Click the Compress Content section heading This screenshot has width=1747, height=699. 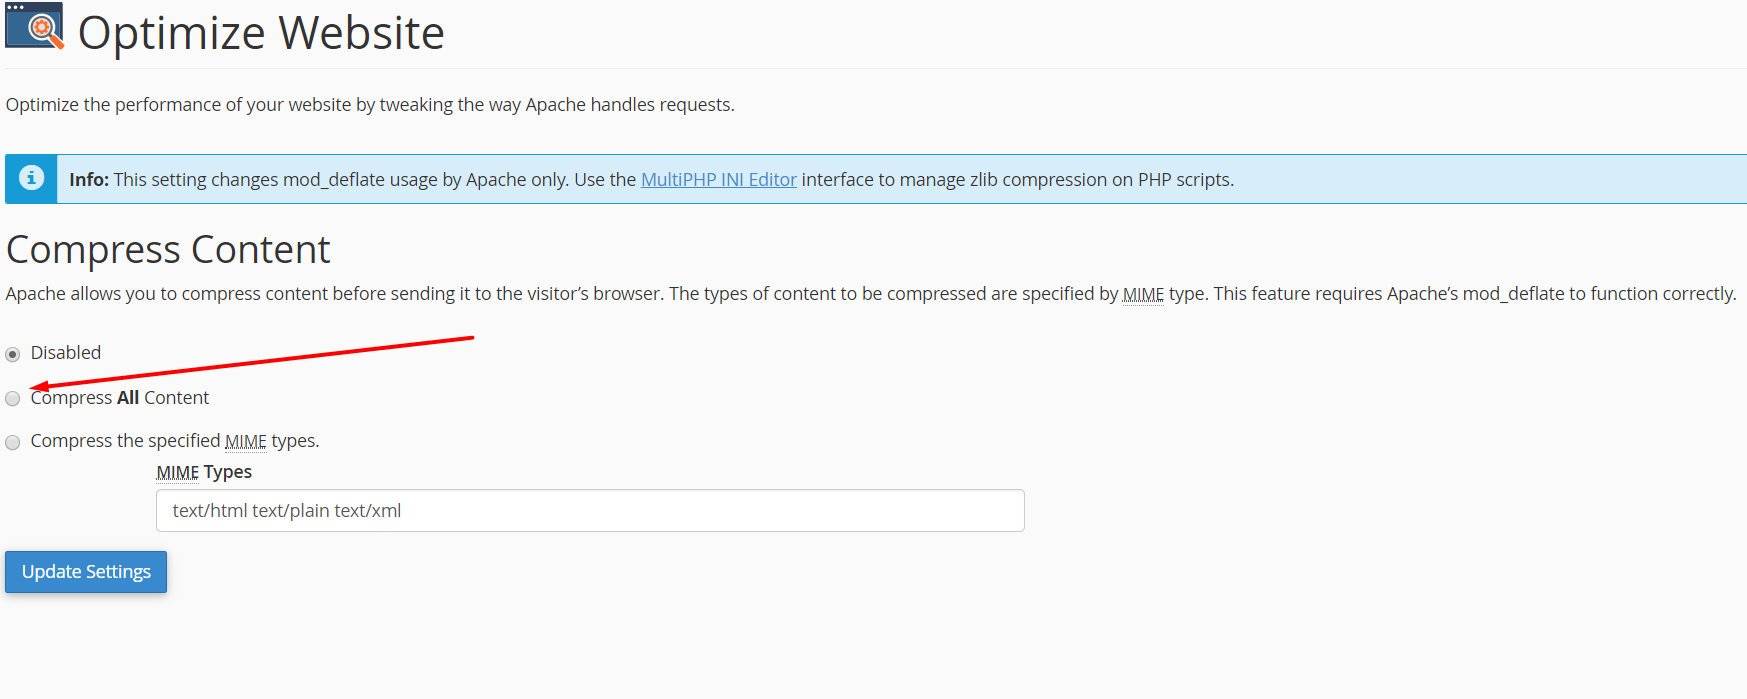[168, 249]
